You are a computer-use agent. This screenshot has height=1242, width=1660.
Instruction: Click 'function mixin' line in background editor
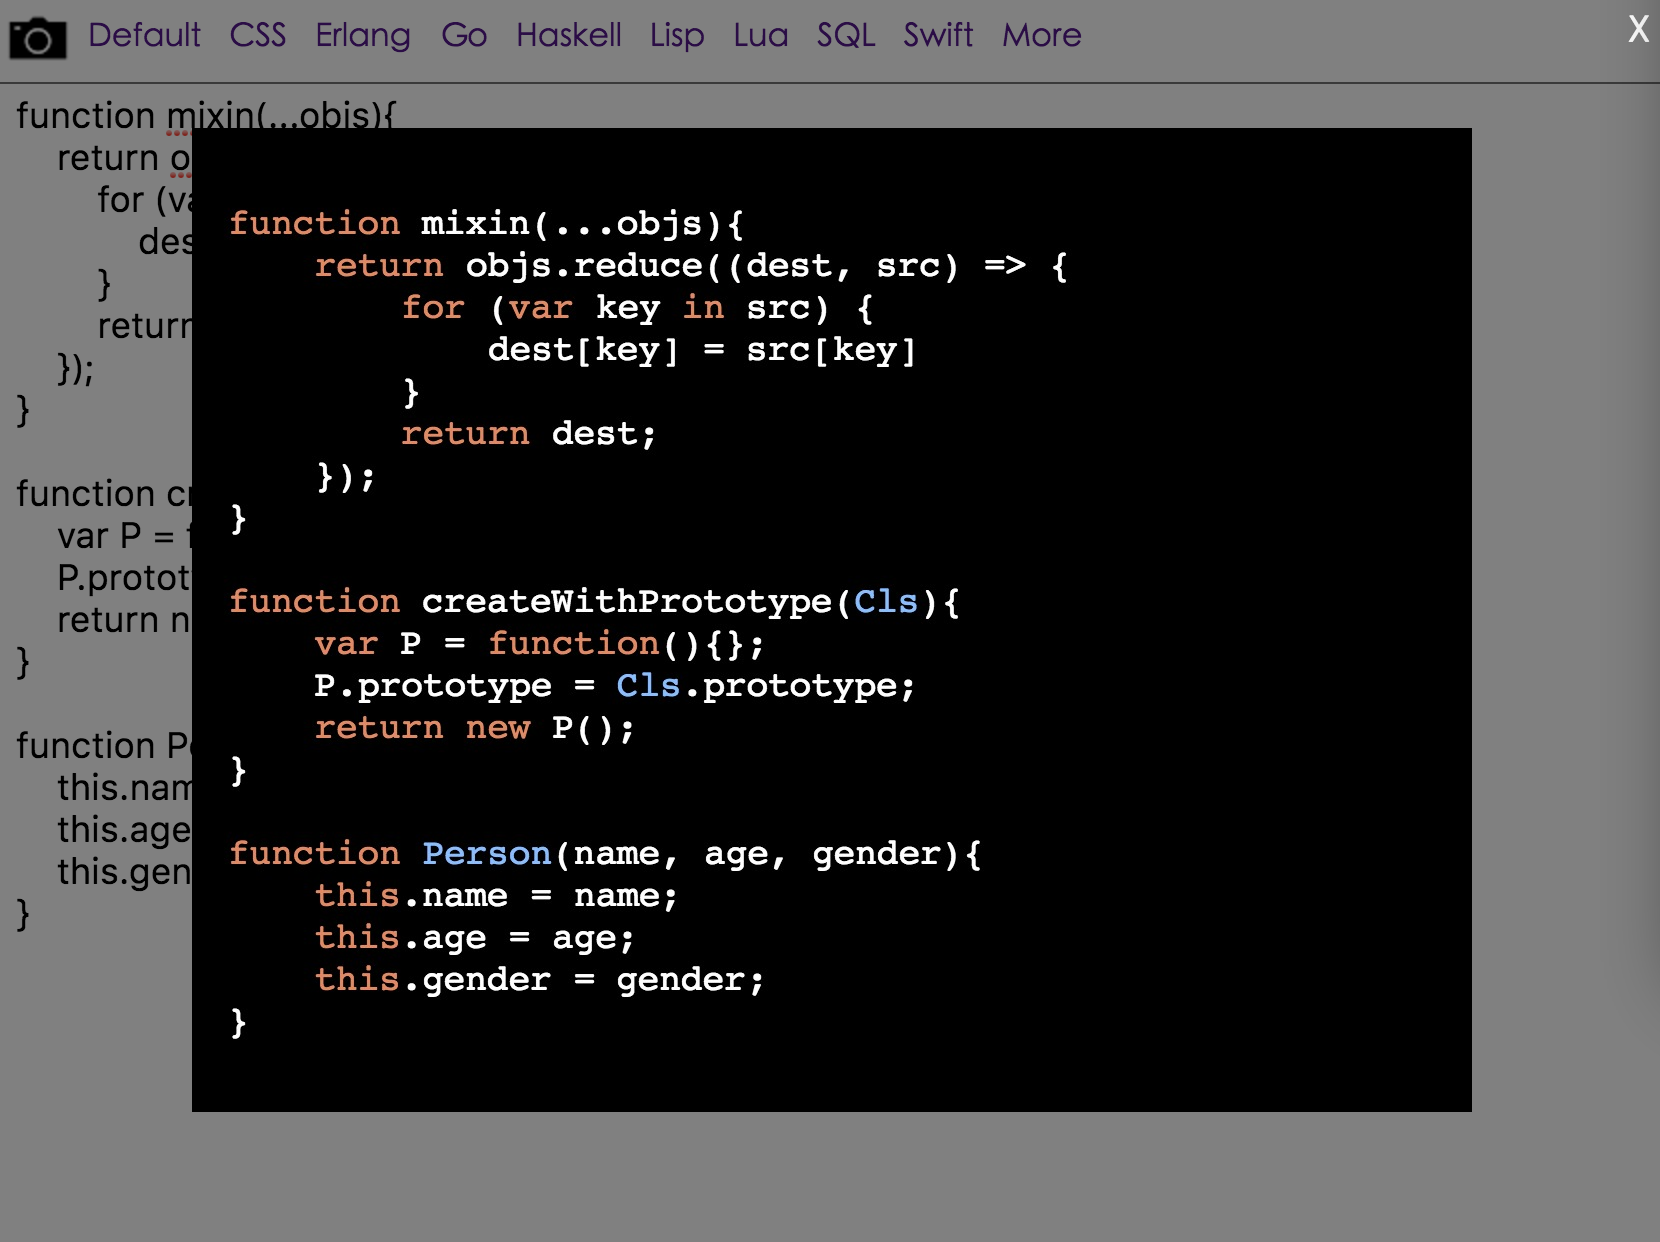(x=206, y=116)
